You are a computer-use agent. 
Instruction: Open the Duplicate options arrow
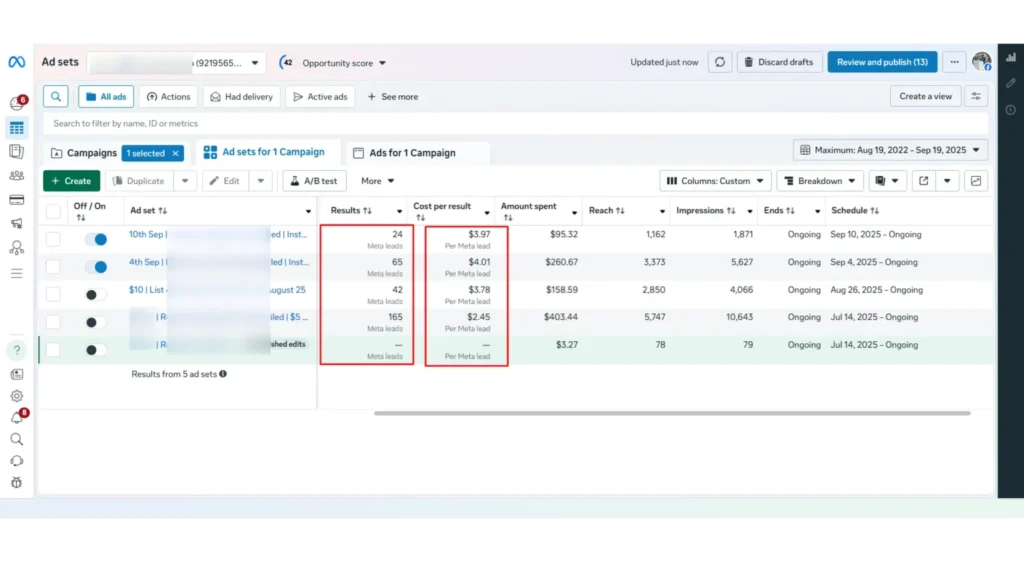[x=185, y=181]
